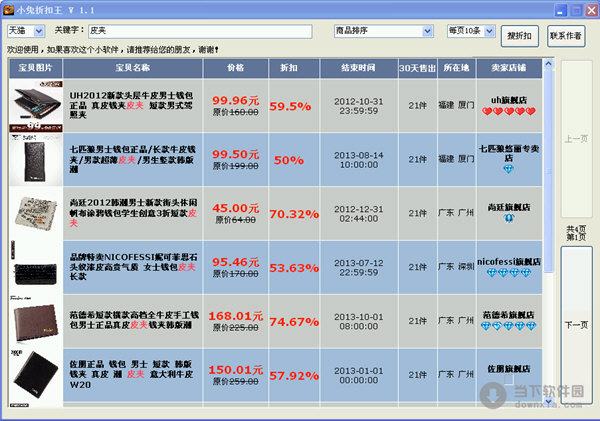Image resolution: width=600 pixels, height=421 pixels.
Task: Click the app icon in title bar
Action: tap(8, 10)
